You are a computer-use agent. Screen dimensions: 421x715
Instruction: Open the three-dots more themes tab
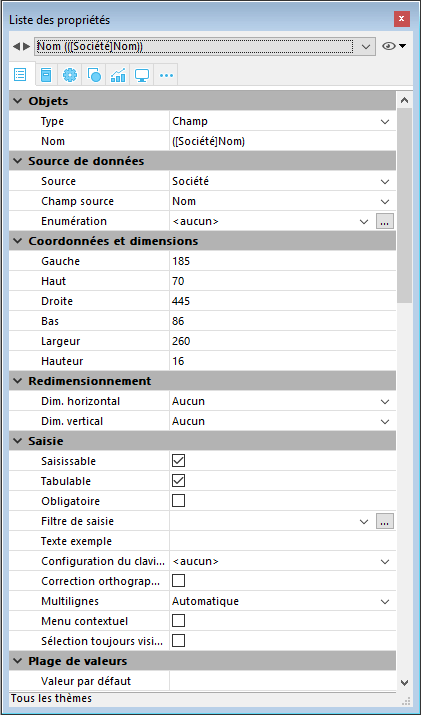click(166, 75)
